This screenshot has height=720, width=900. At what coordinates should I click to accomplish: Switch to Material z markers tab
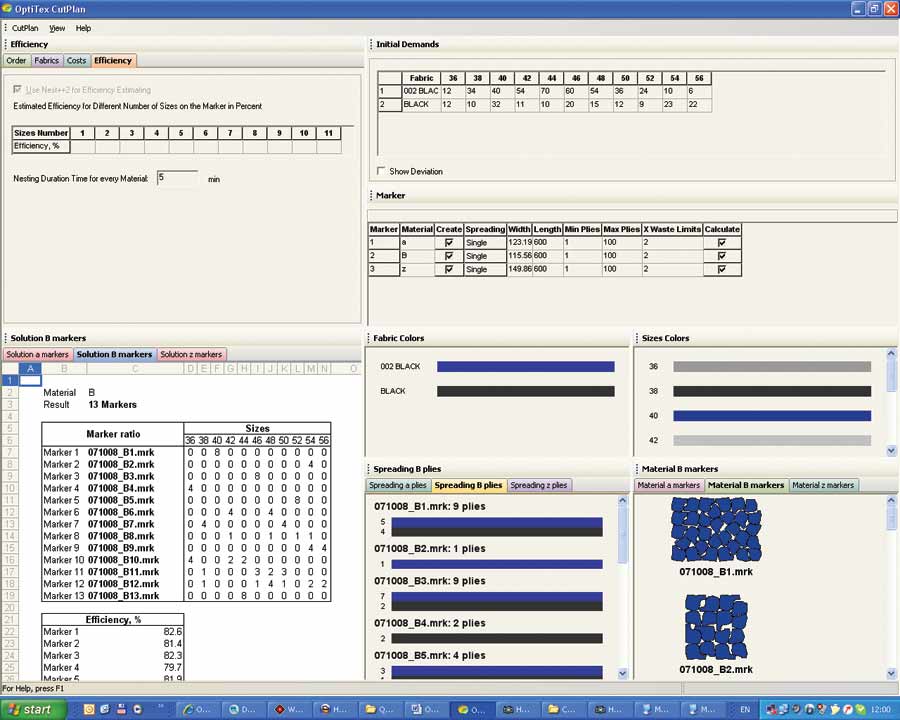pyautogui.click(x=823, y=486)
